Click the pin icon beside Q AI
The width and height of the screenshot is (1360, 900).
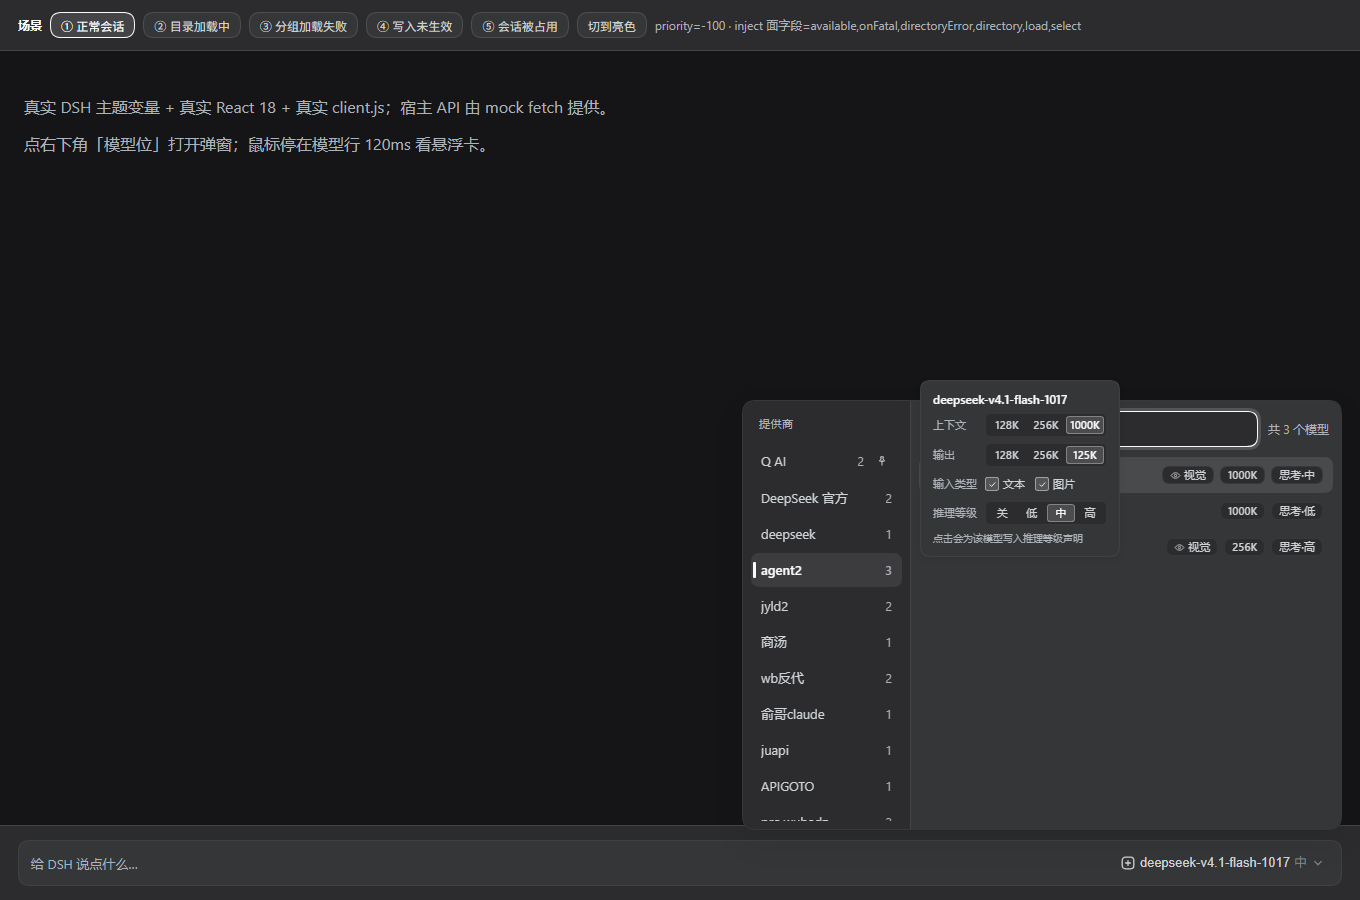pyautogui.click(x=882, y=461)
